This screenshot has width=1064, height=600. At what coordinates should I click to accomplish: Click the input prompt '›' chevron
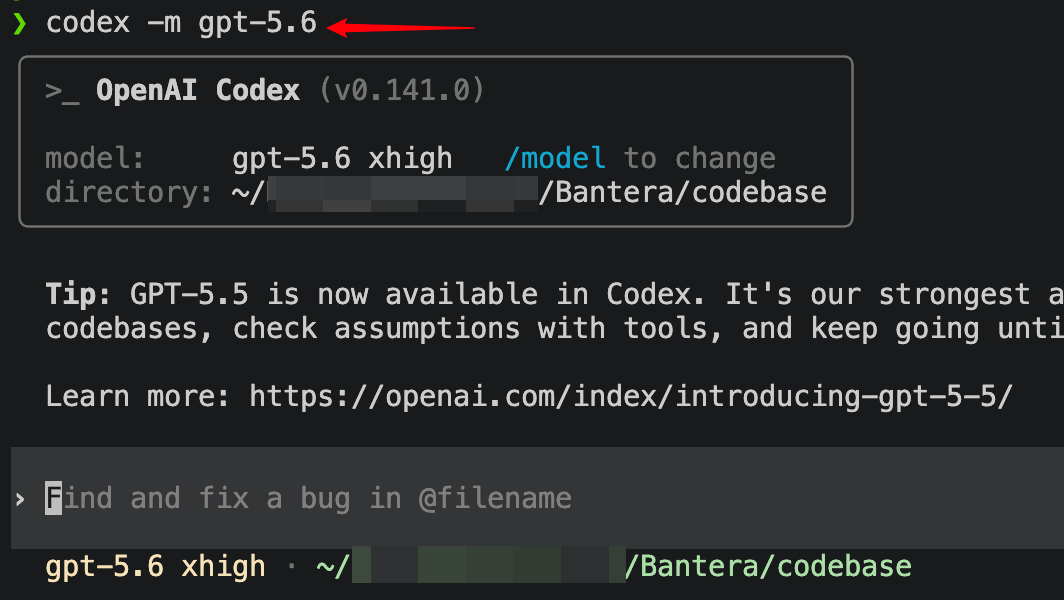20,500
